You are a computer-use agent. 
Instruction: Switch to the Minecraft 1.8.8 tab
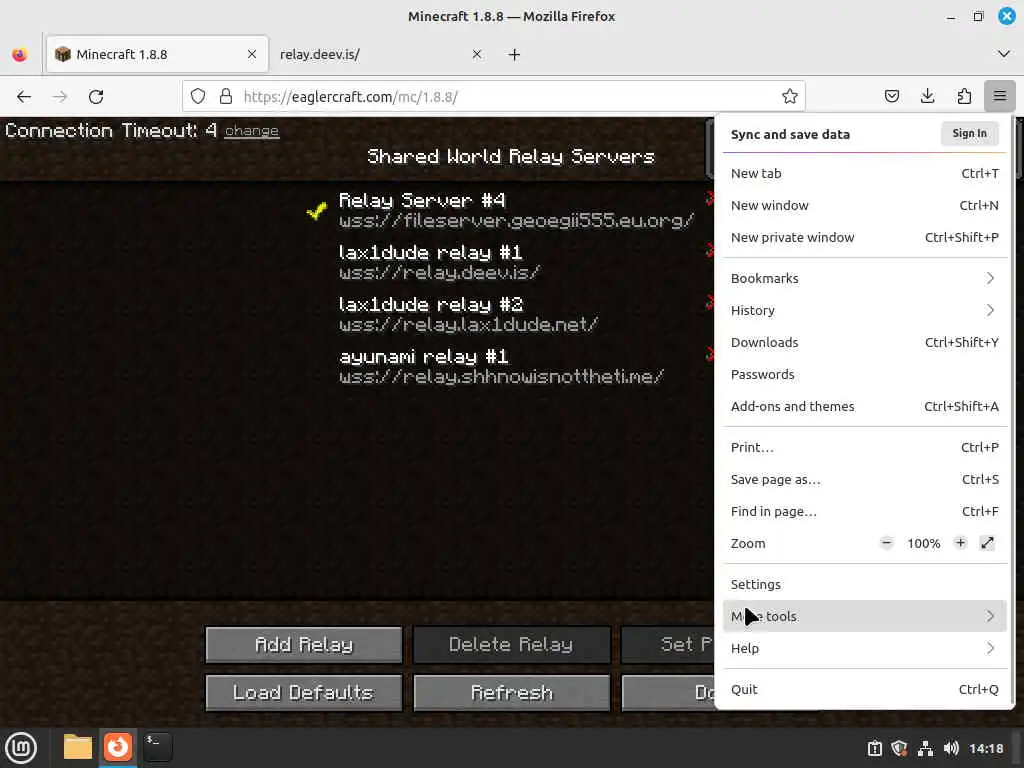[157, 54]
